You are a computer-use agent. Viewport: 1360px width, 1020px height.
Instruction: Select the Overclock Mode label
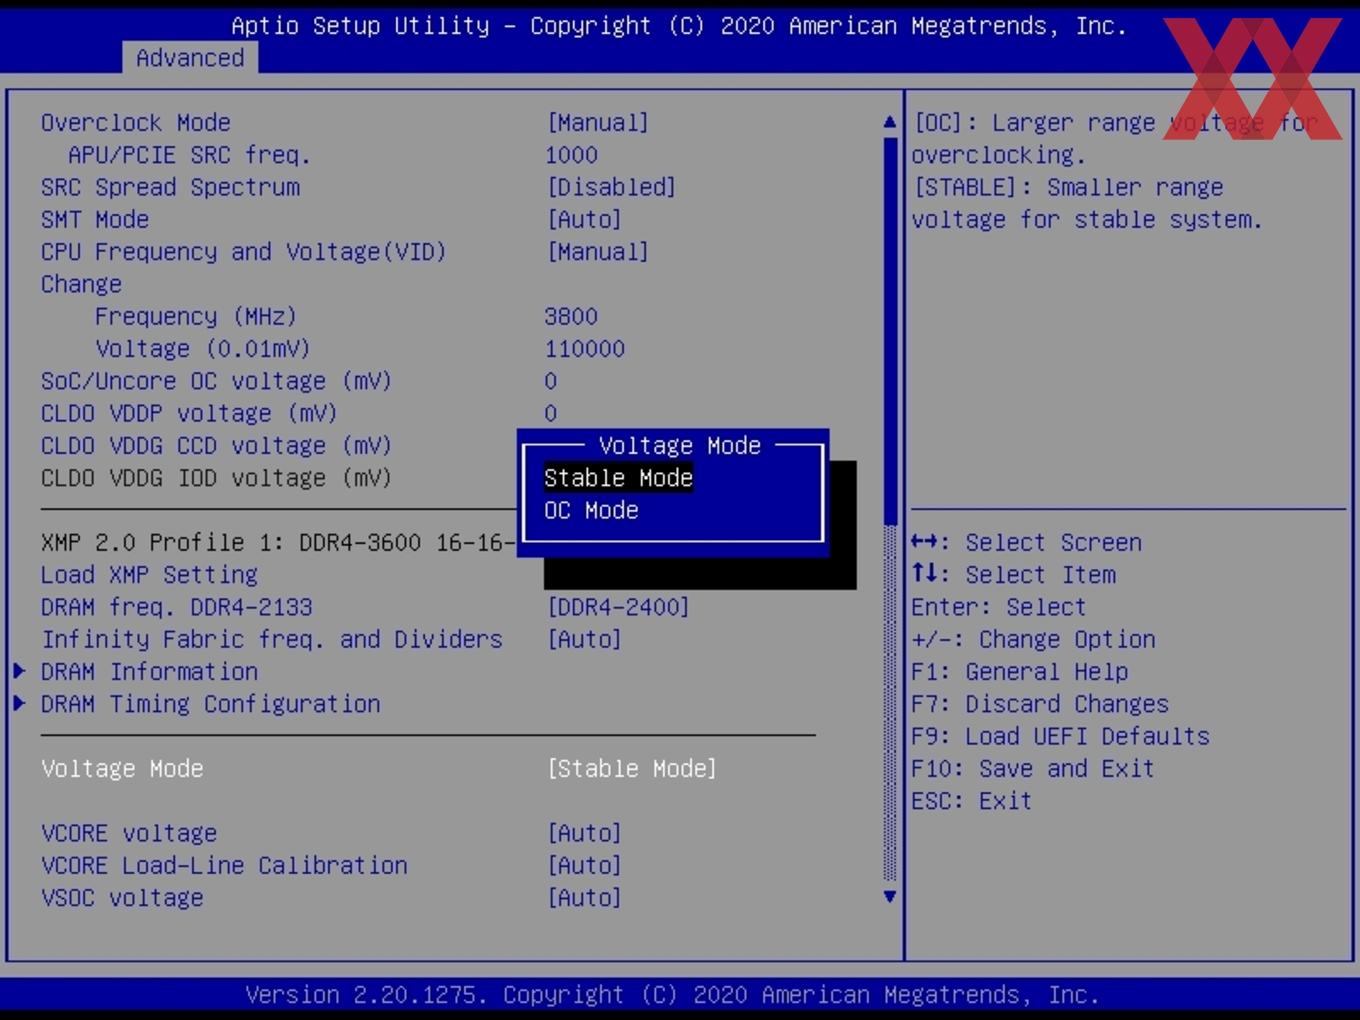pos(135,122)
